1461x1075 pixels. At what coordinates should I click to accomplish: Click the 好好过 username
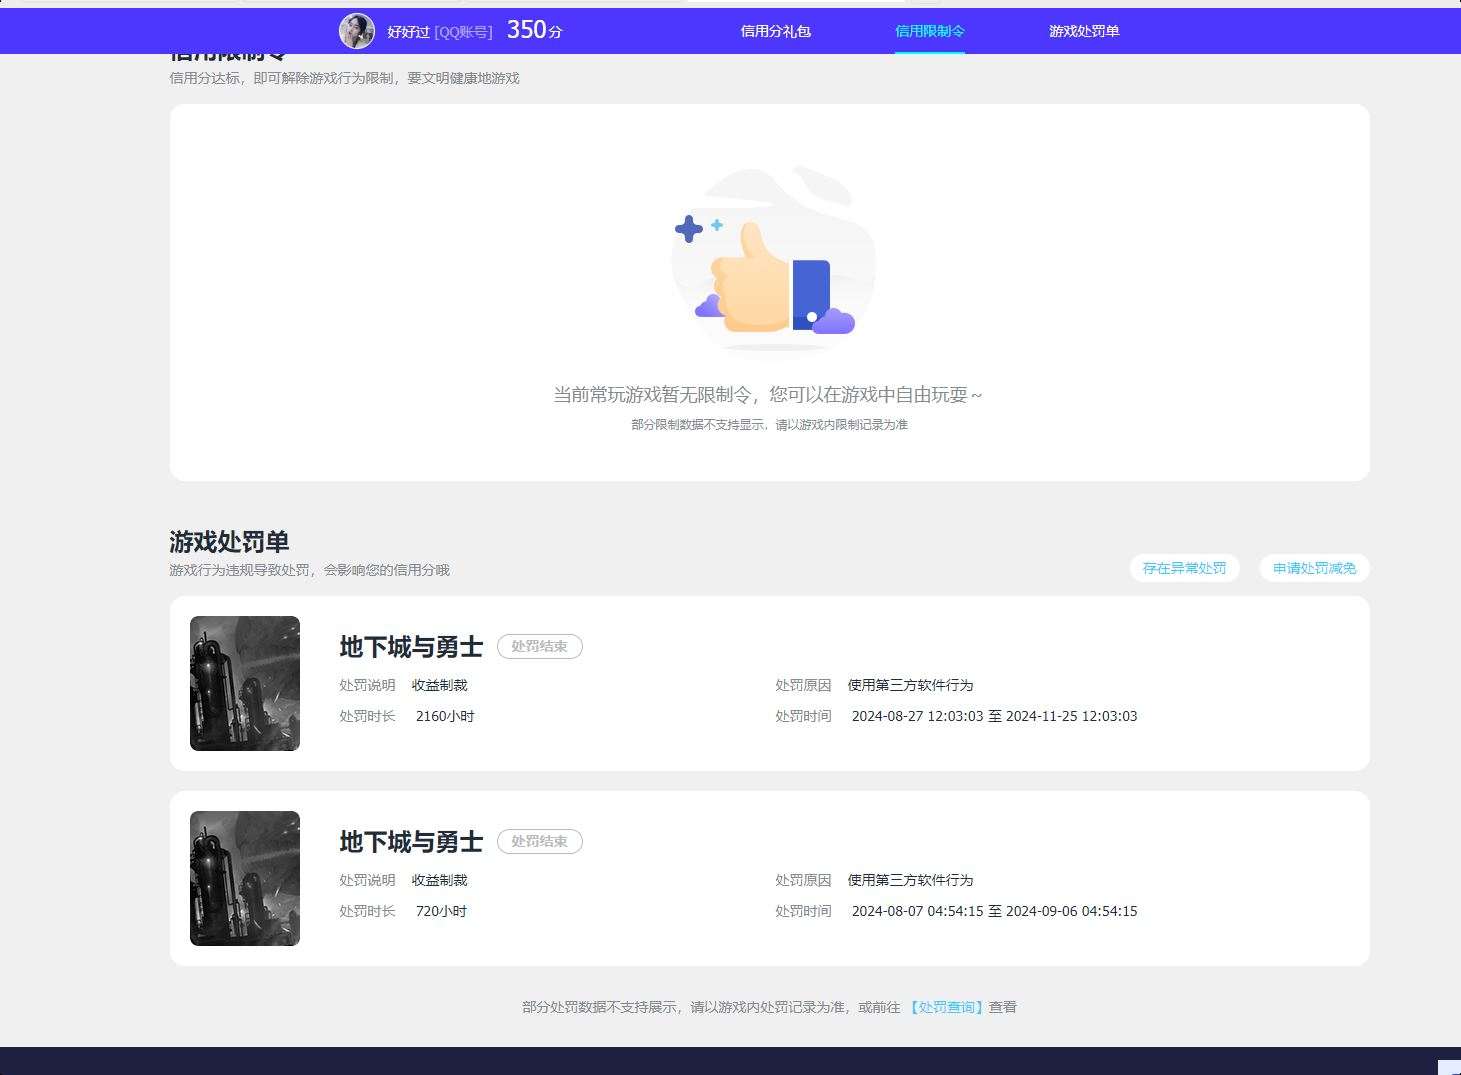(408, 32)
